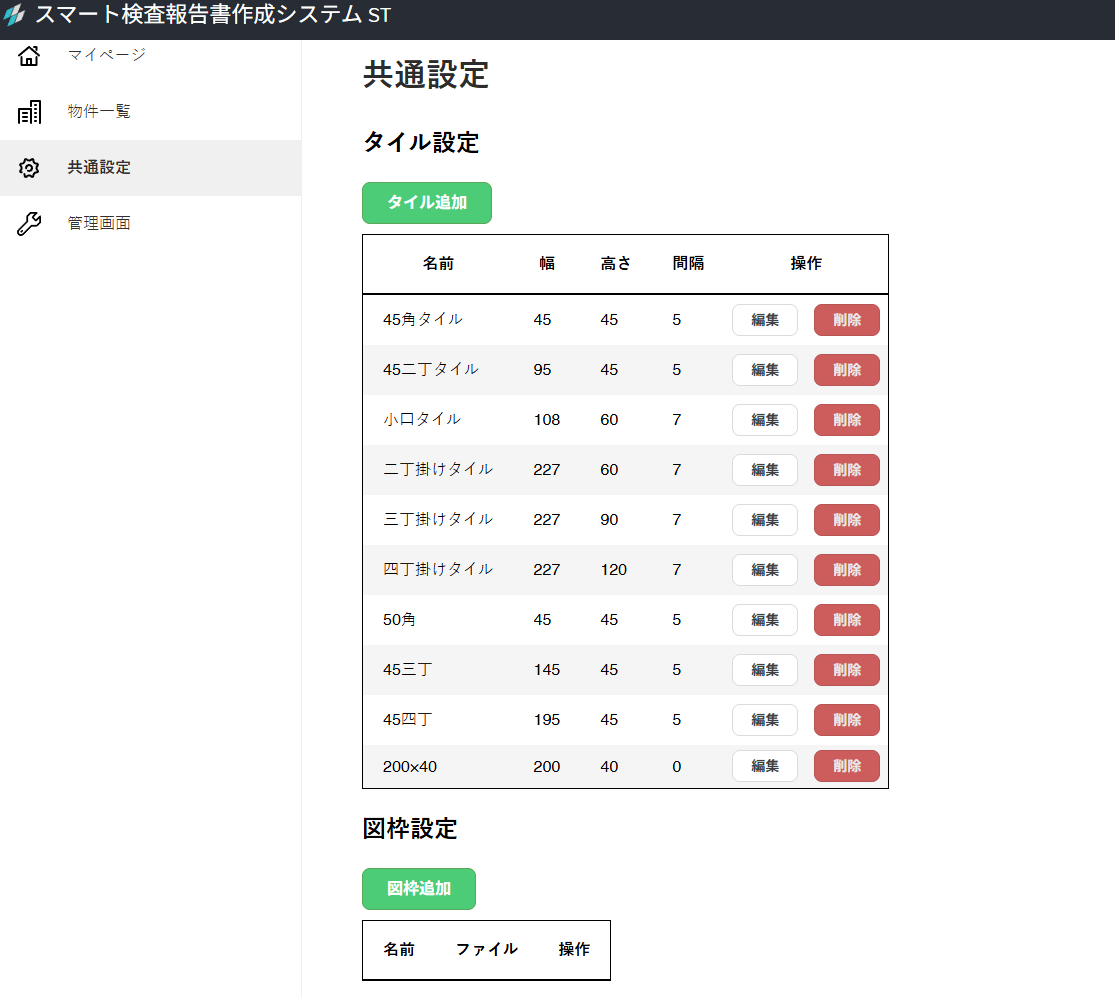Image resolution: width=1115 pixels, height=998 pixels.
Task: Go to 物件一覧 in the sidebar
Action: point(99,111)
